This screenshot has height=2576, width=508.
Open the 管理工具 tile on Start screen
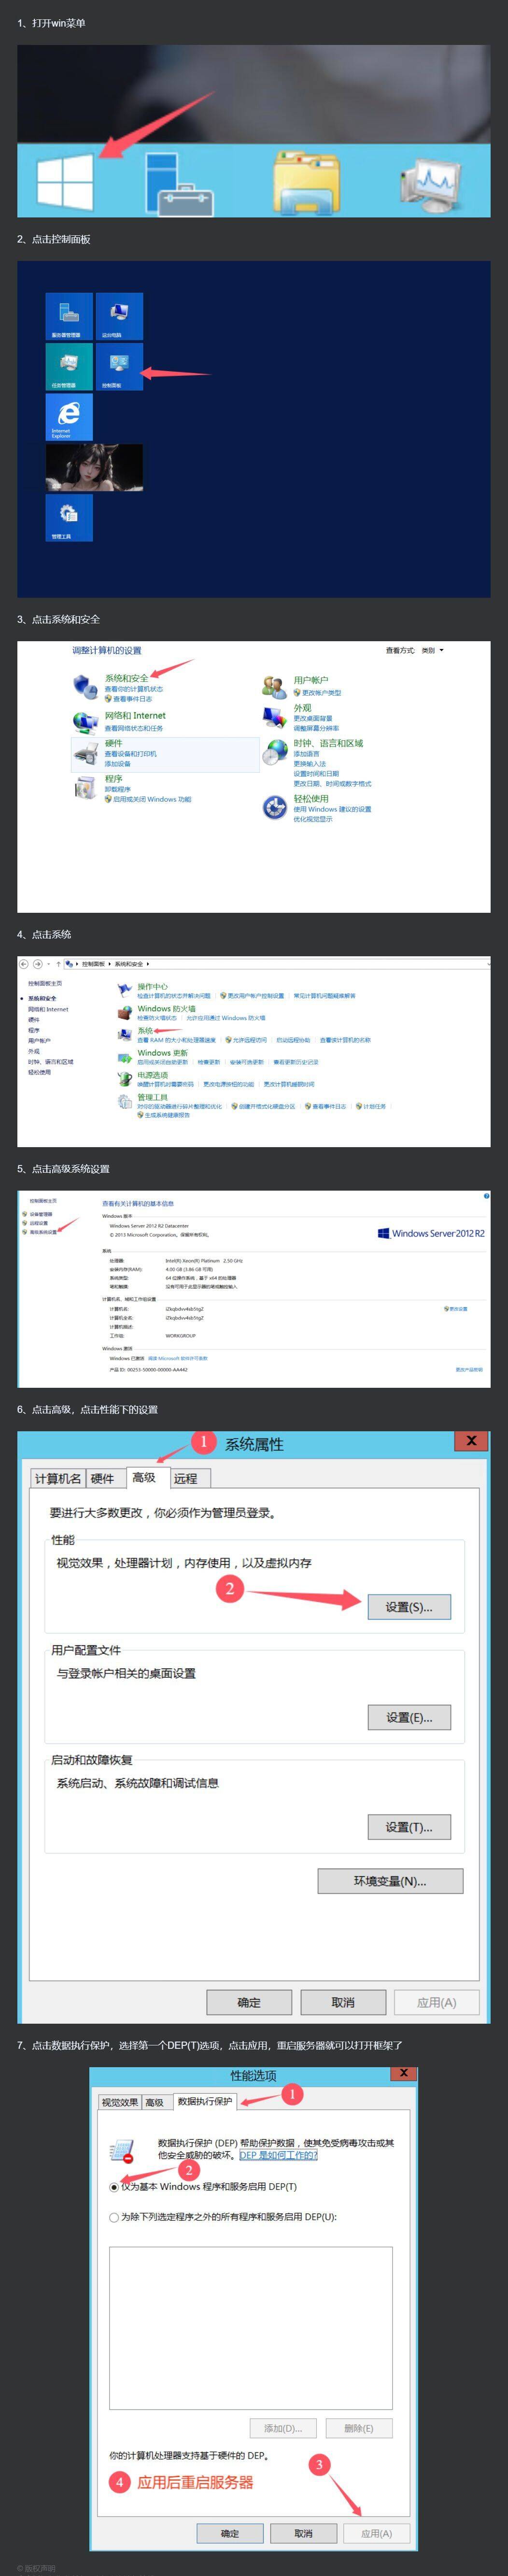pyautogui.click(x=69, y=518)
